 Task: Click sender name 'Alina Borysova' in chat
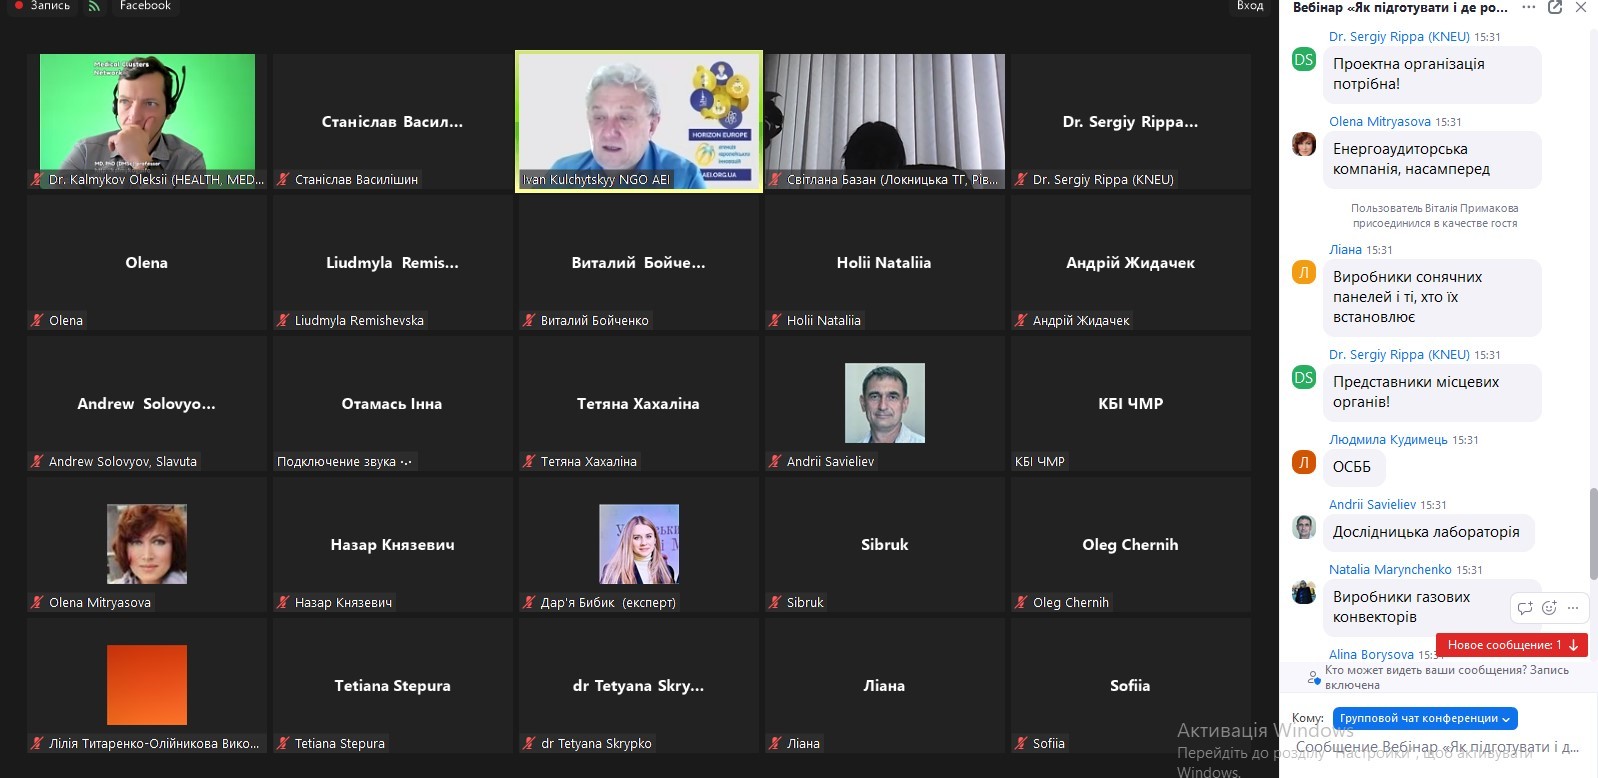pos(1371,654)
